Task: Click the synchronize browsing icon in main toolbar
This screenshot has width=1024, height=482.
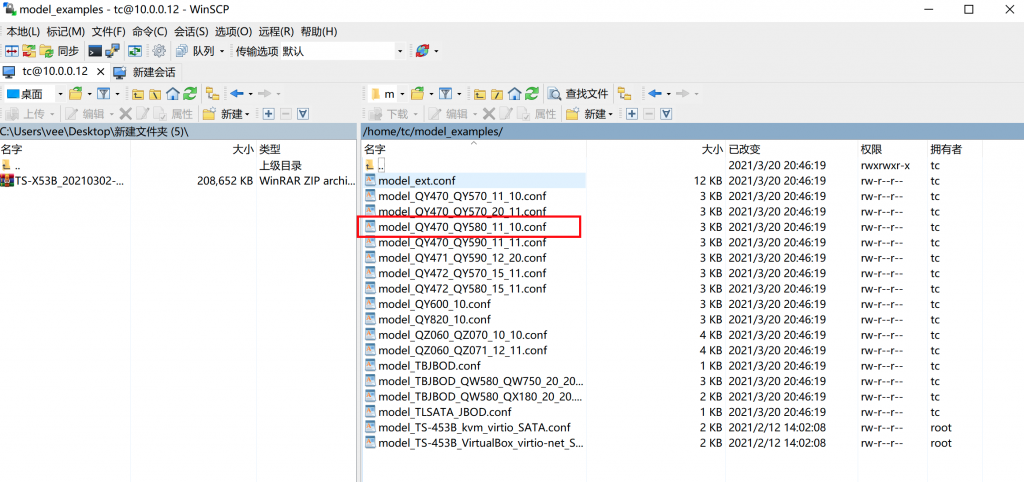Action: pos(29,51)
